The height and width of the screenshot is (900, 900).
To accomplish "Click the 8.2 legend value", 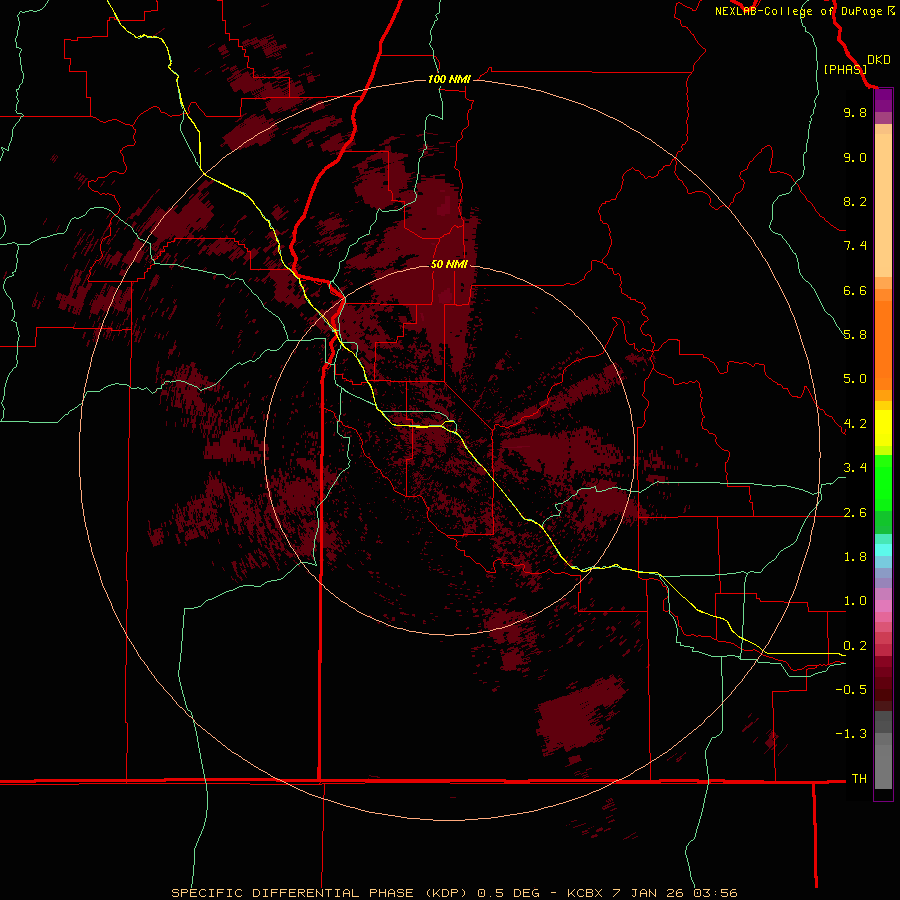I will pyautogui.click(x=855, y=201).
